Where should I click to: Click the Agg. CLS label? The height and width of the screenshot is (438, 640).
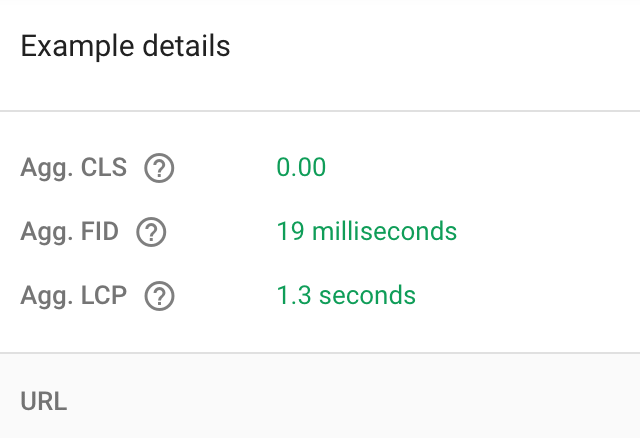pyautogui.click(x=73, y=168)
